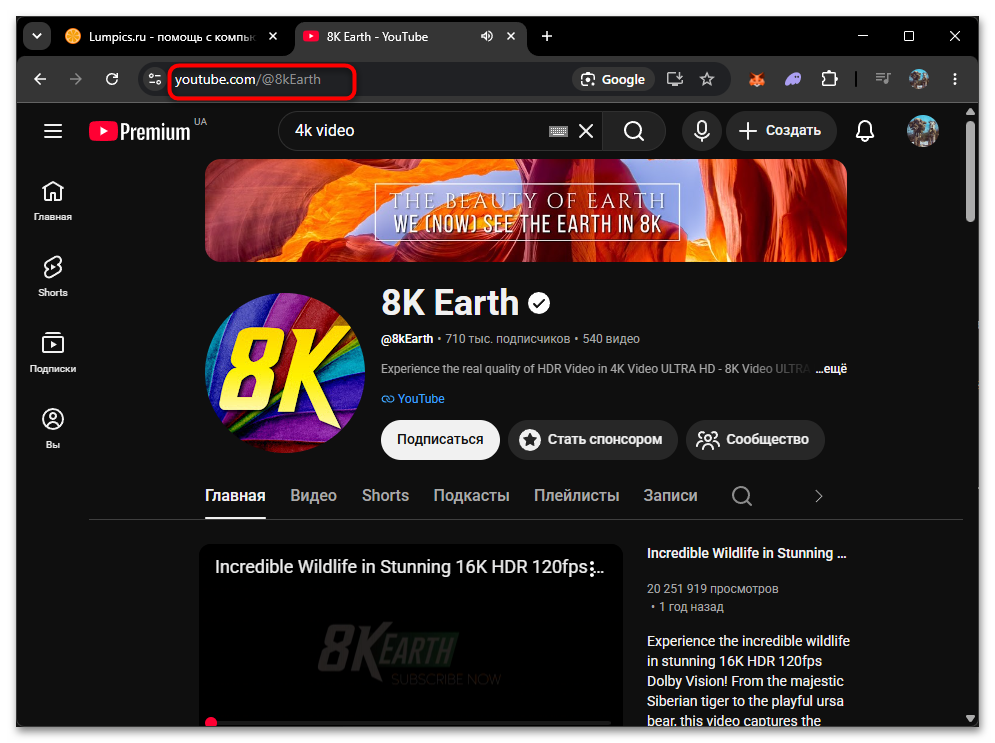Click the scrollbar up arrow
Image resolution: width=995 pixels, height=743 pixels.
[x=970, y=112]
